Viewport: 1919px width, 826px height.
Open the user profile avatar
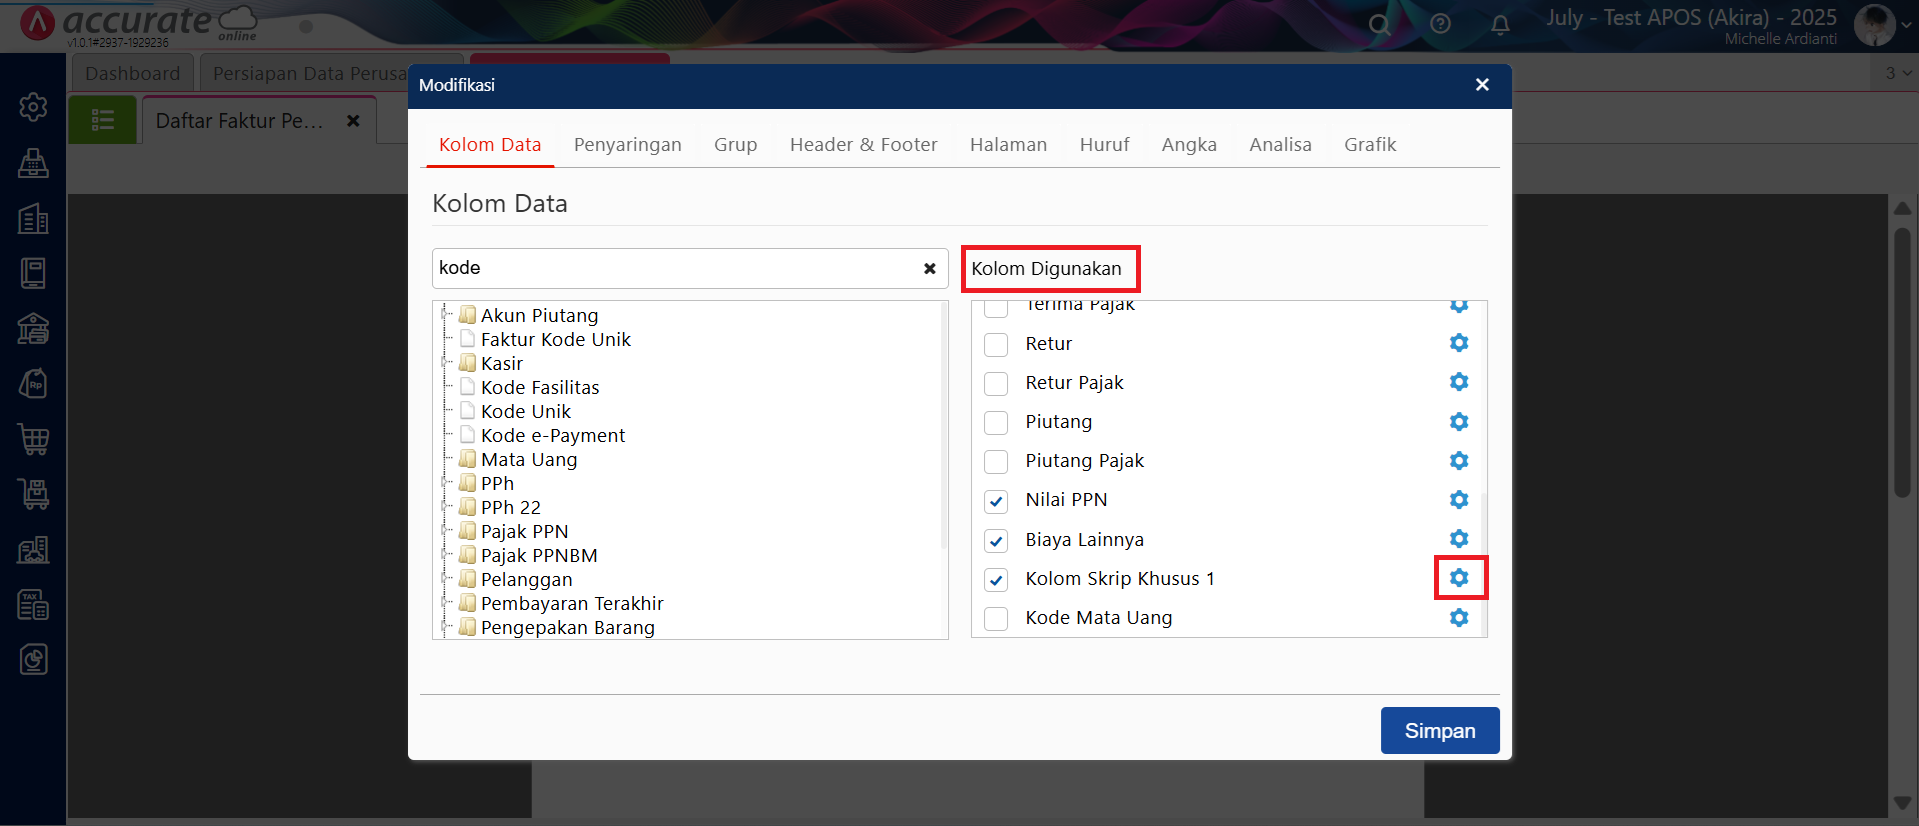[x=1874, y=25]
